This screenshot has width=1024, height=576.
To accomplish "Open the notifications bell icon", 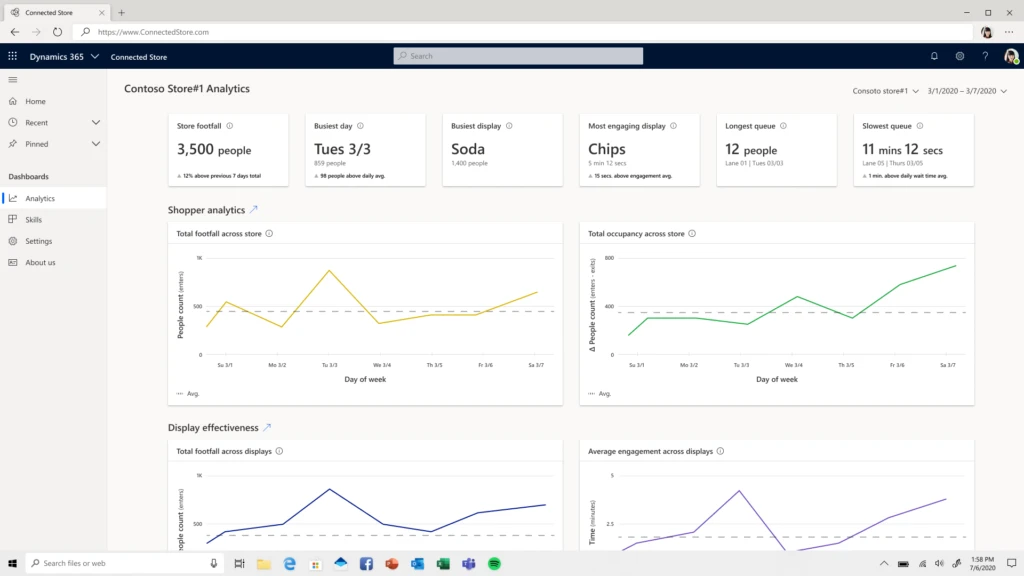I will pyautogui.click(x=933, y=56).
